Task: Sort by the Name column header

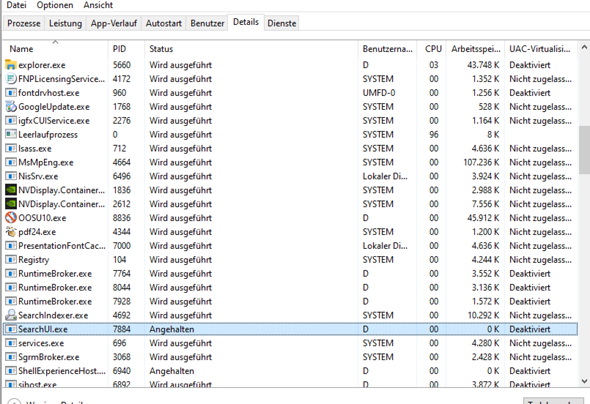Action: [x=56, y=49]
